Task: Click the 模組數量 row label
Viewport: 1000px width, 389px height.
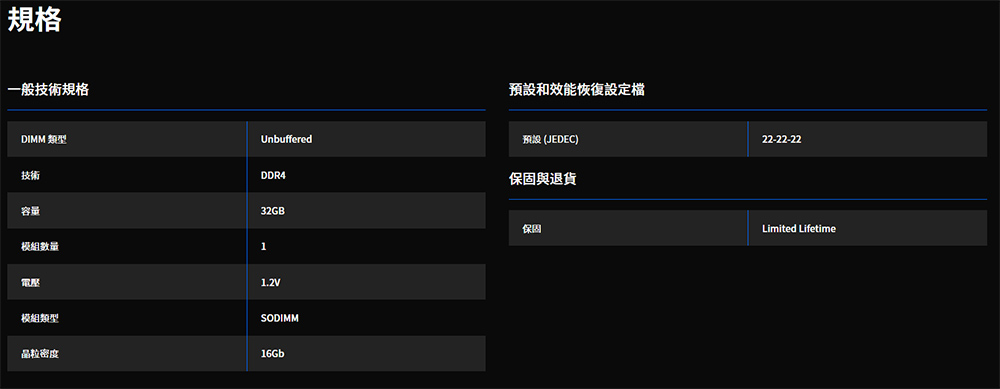Action: pos(40,247)
